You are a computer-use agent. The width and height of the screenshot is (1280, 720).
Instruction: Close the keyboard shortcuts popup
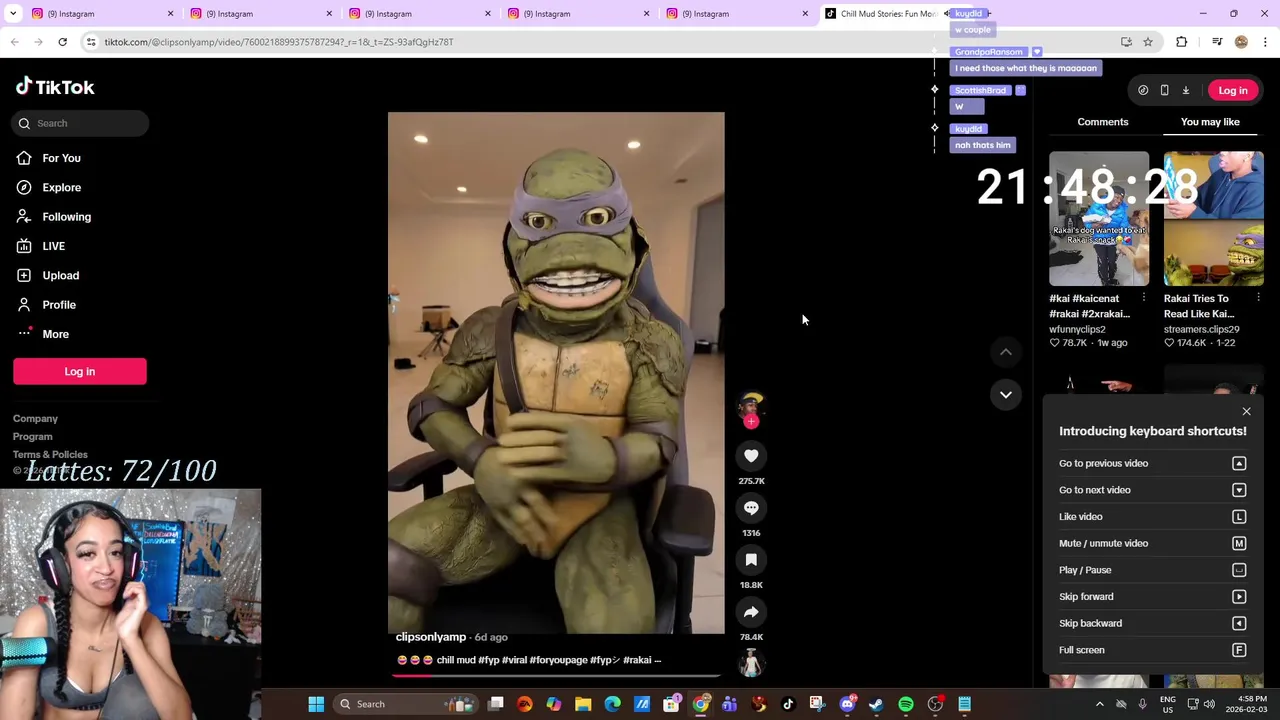point(1246,412)
